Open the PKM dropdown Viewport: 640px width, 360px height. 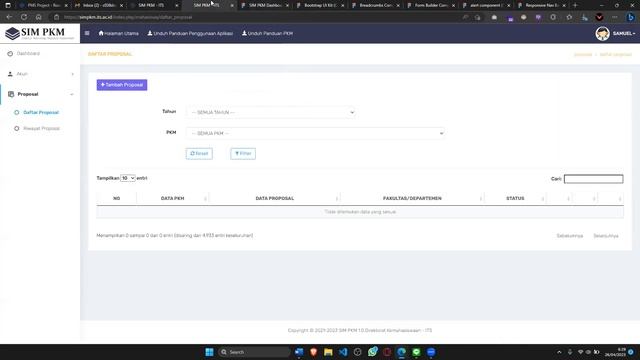[316, 133]
